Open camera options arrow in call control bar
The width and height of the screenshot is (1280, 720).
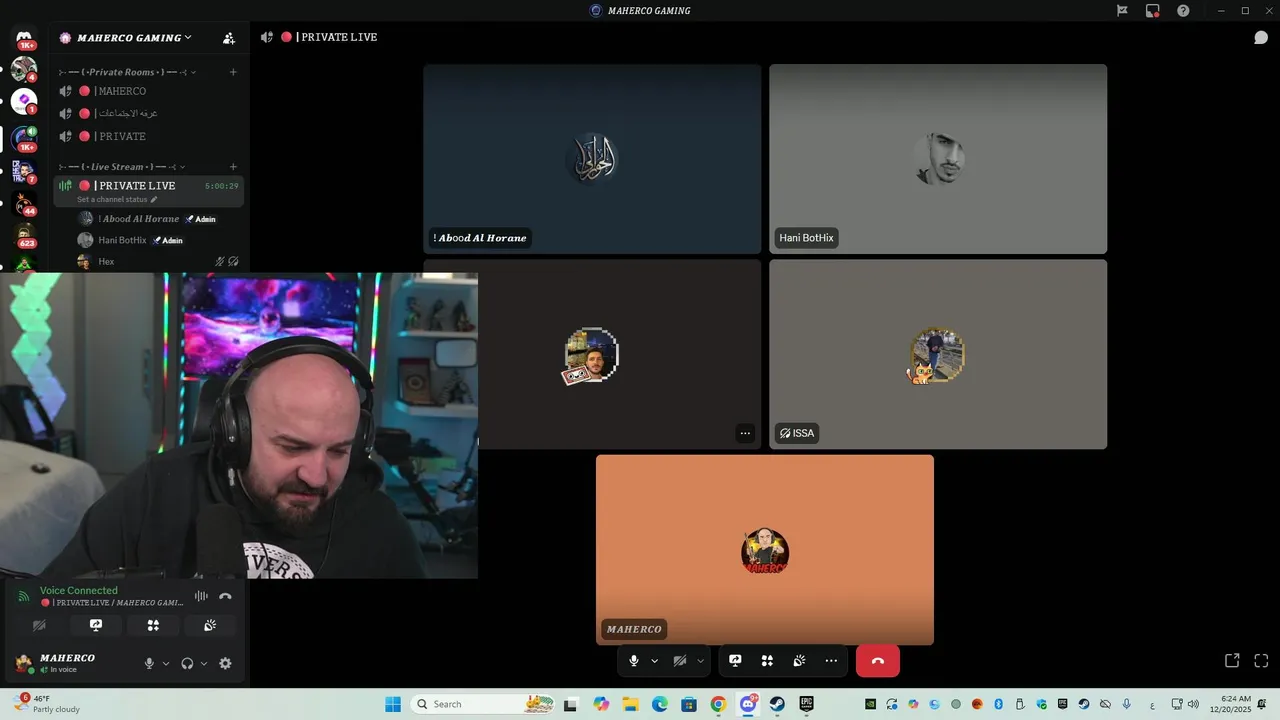pos(700,661)
